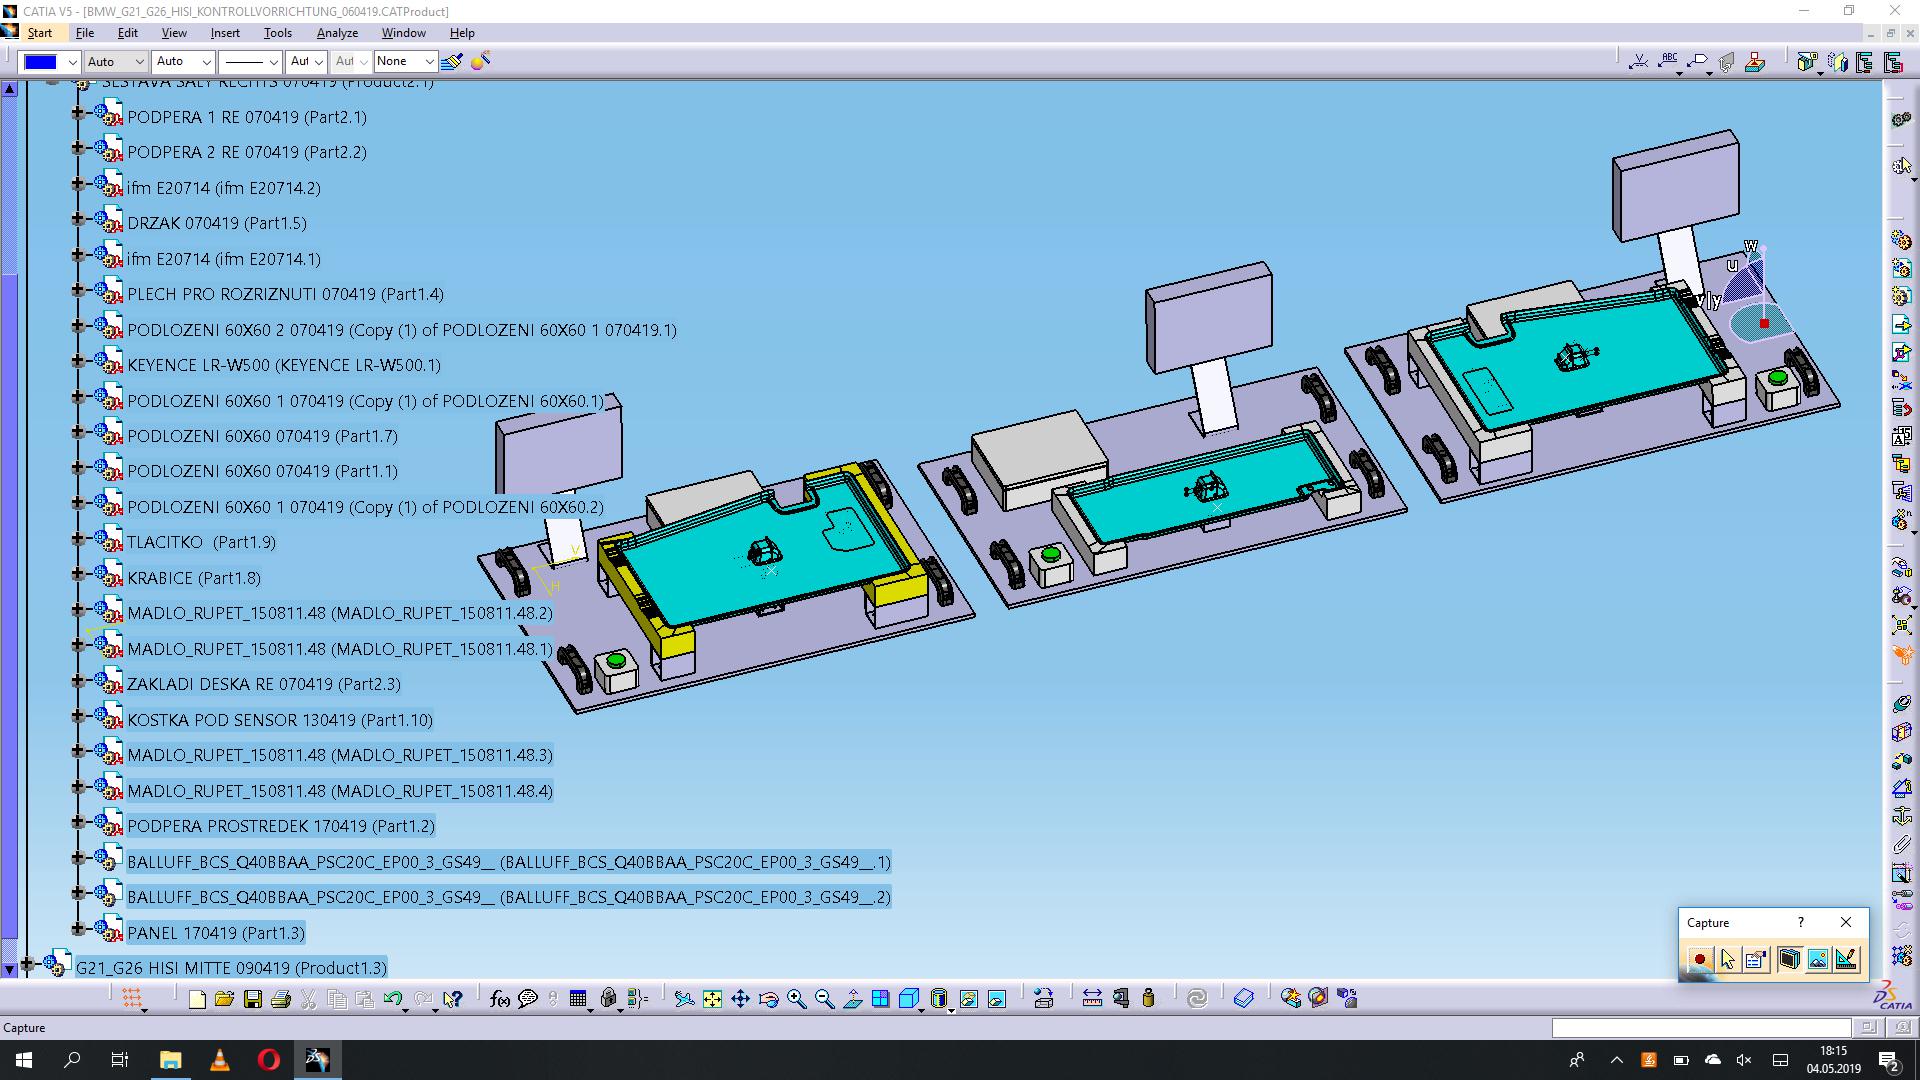
Task: Toggle Vector capture mode in Capture
Action: point(1846,960)
